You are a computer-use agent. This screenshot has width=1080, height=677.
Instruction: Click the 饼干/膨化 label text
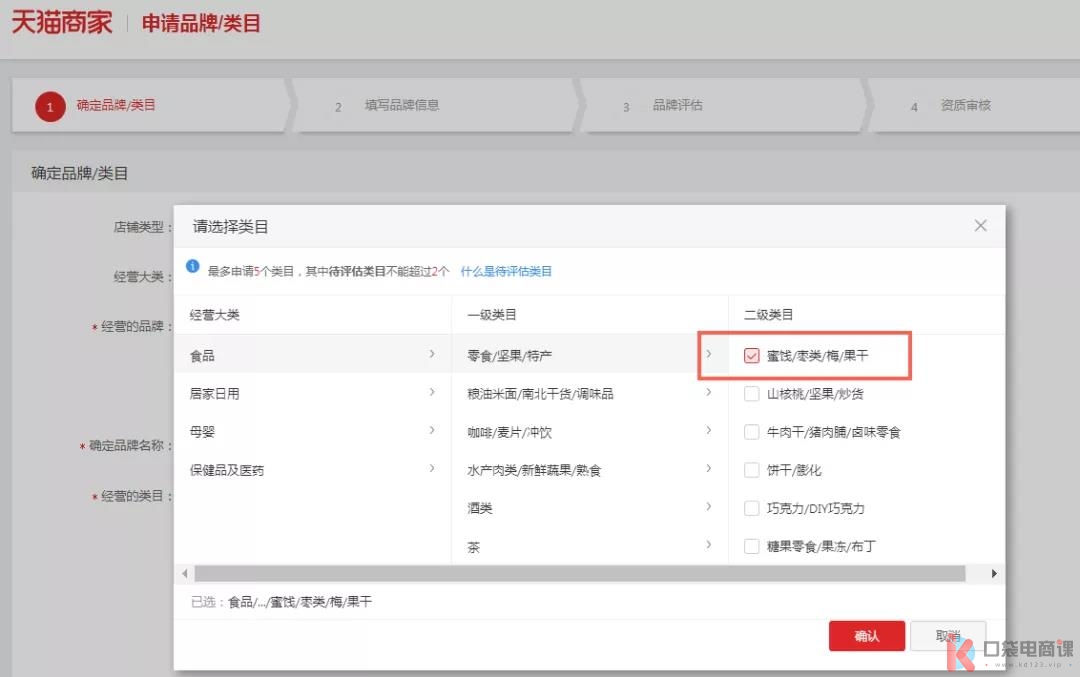click(x=793, y=470)
